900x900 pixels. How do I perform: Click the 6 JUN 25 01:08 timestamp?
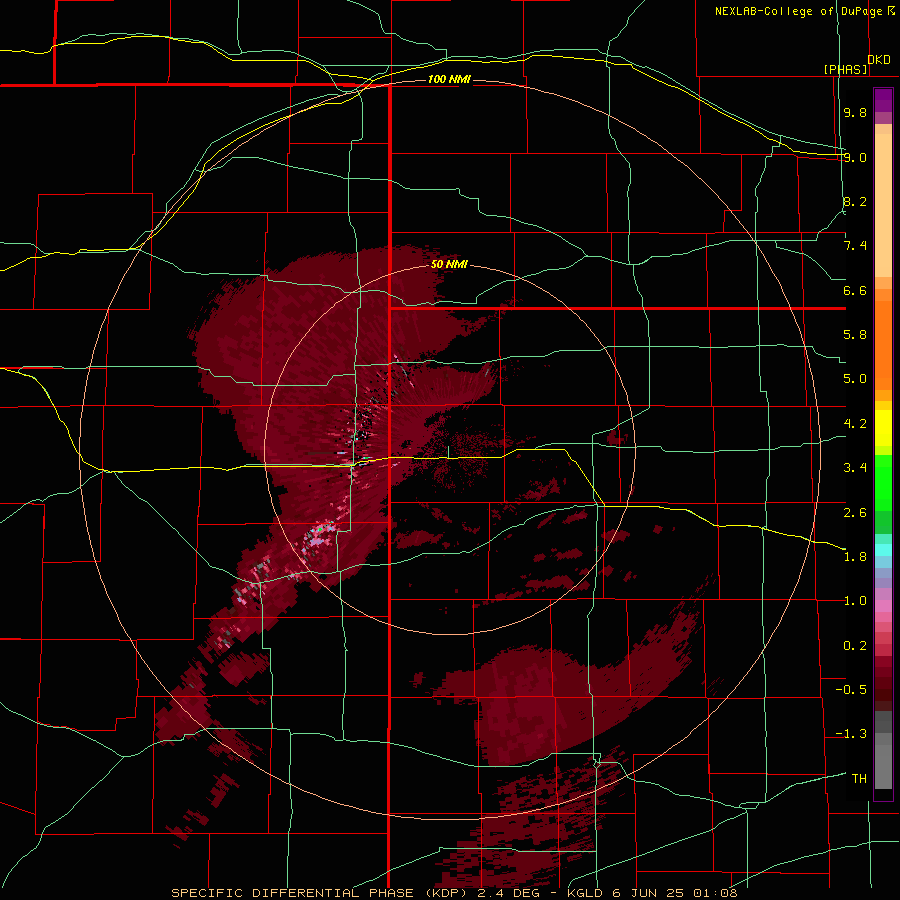(675, 893)
